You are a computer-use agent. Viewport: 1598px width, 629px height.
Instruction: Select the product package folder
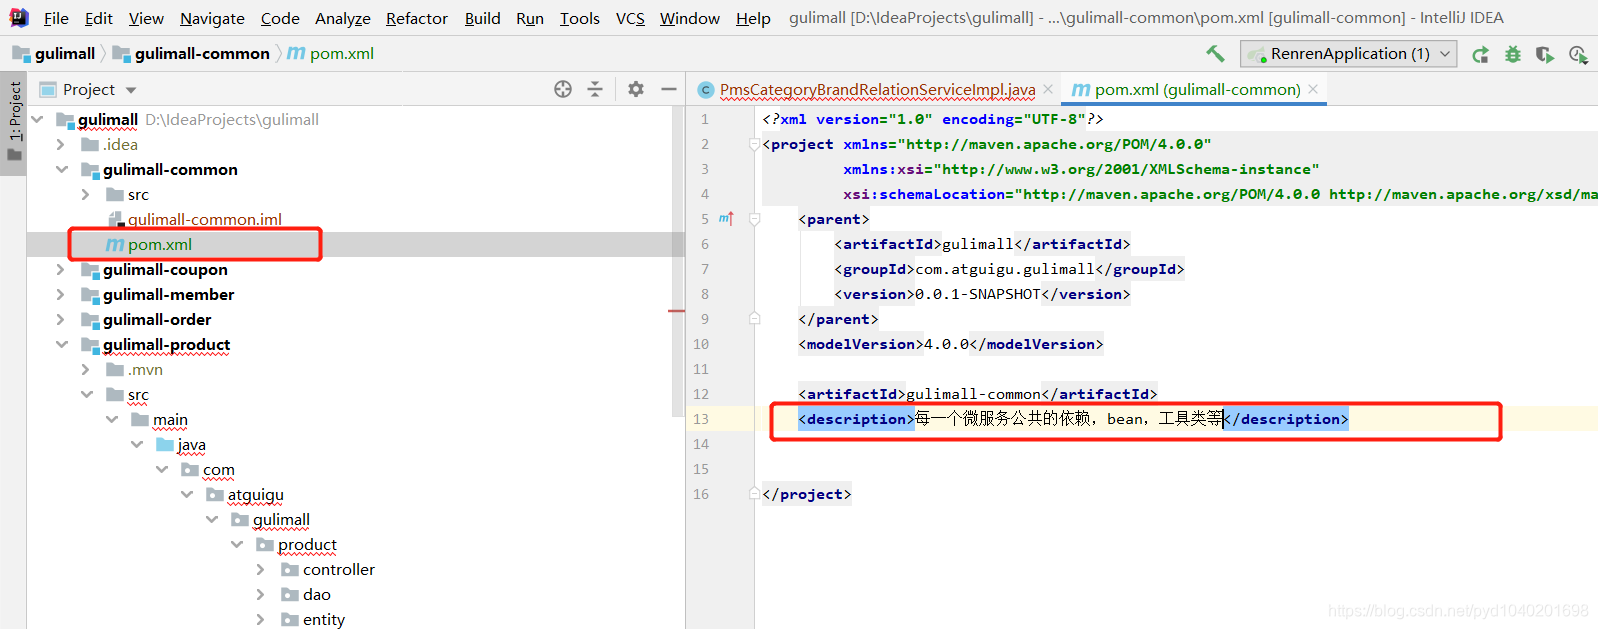pos(307,544)
